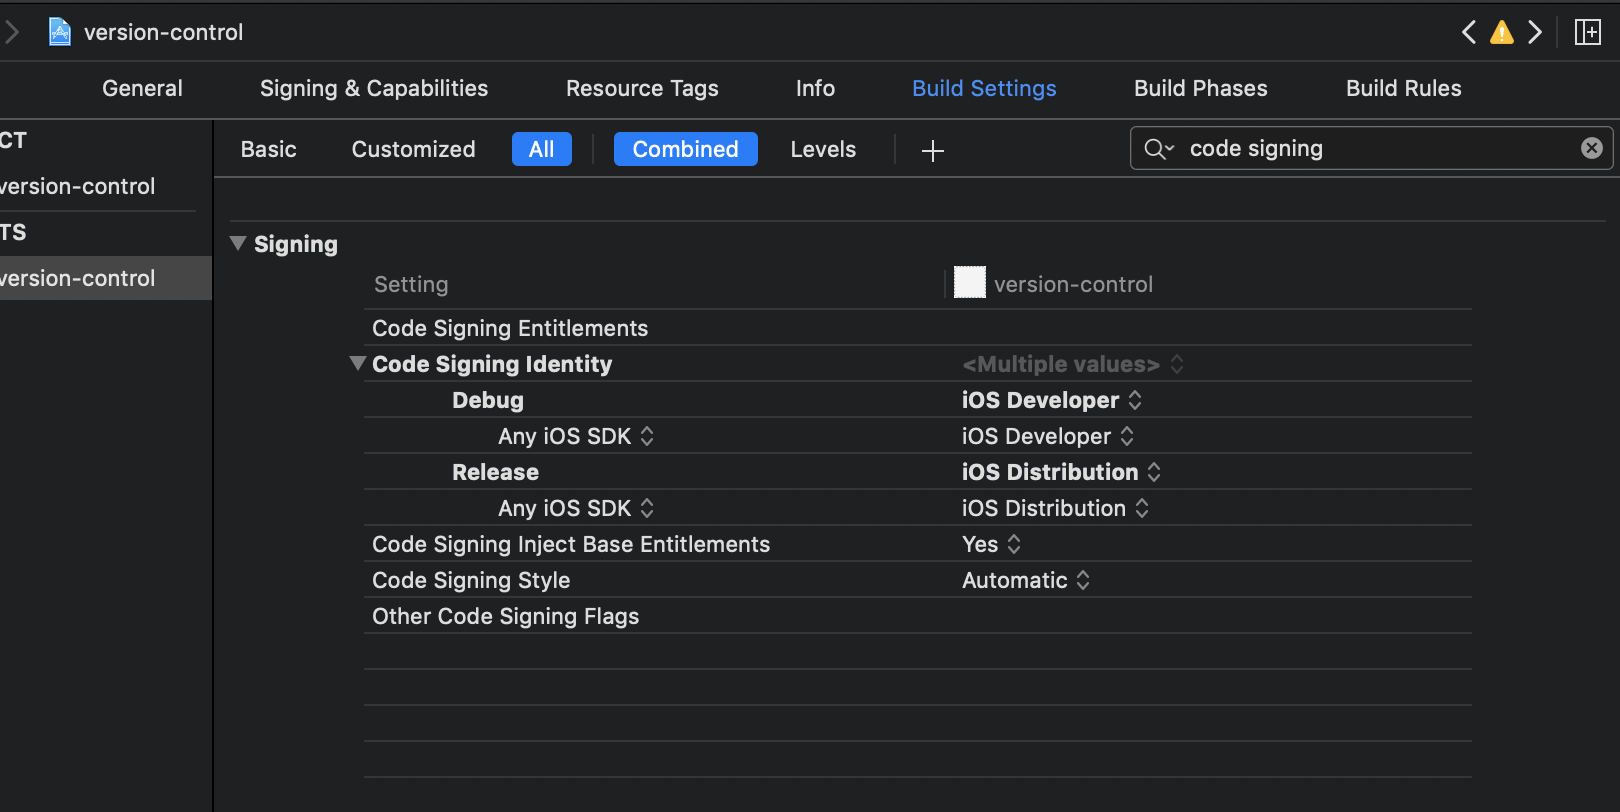
Task: Click the version-control project file icon
Action: pos(60,32)
